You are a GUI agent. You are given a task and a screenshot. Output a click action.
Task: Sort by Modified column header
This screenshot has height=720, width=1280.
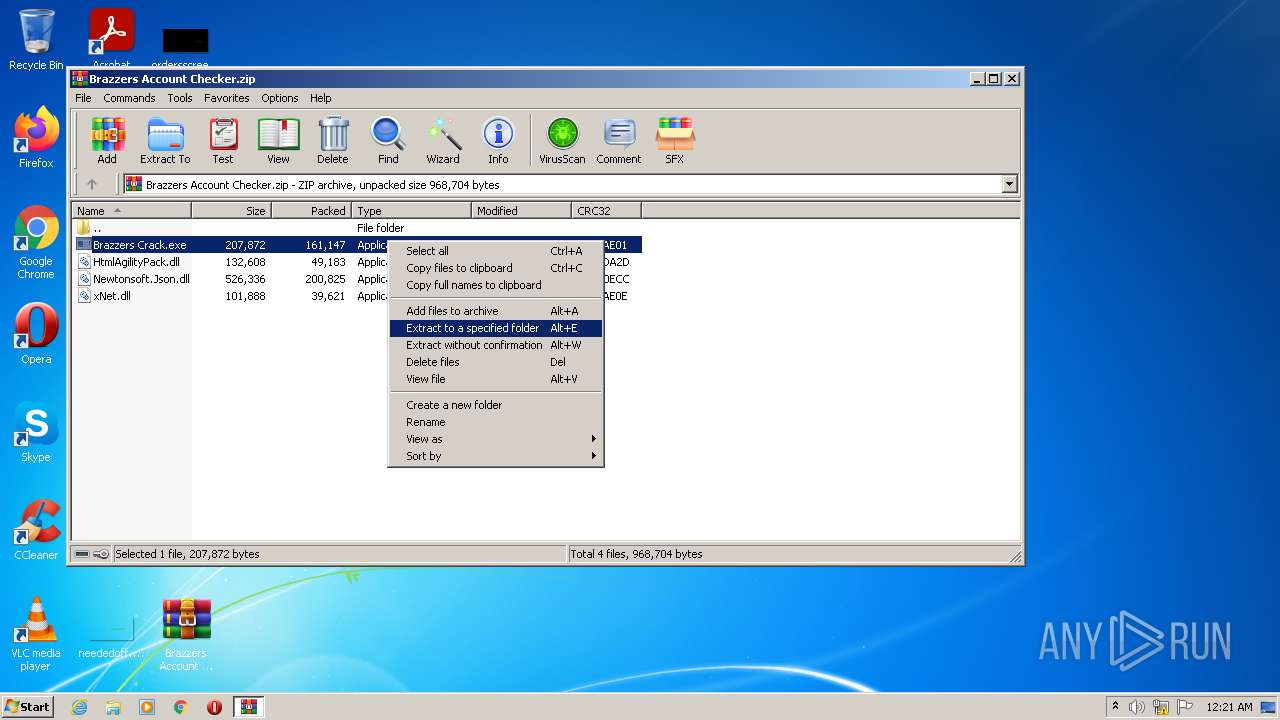point(521,211)
